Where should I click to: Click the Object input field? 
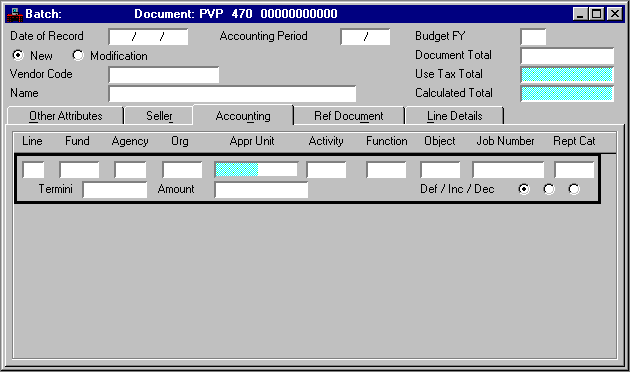(x=440, y=170)
